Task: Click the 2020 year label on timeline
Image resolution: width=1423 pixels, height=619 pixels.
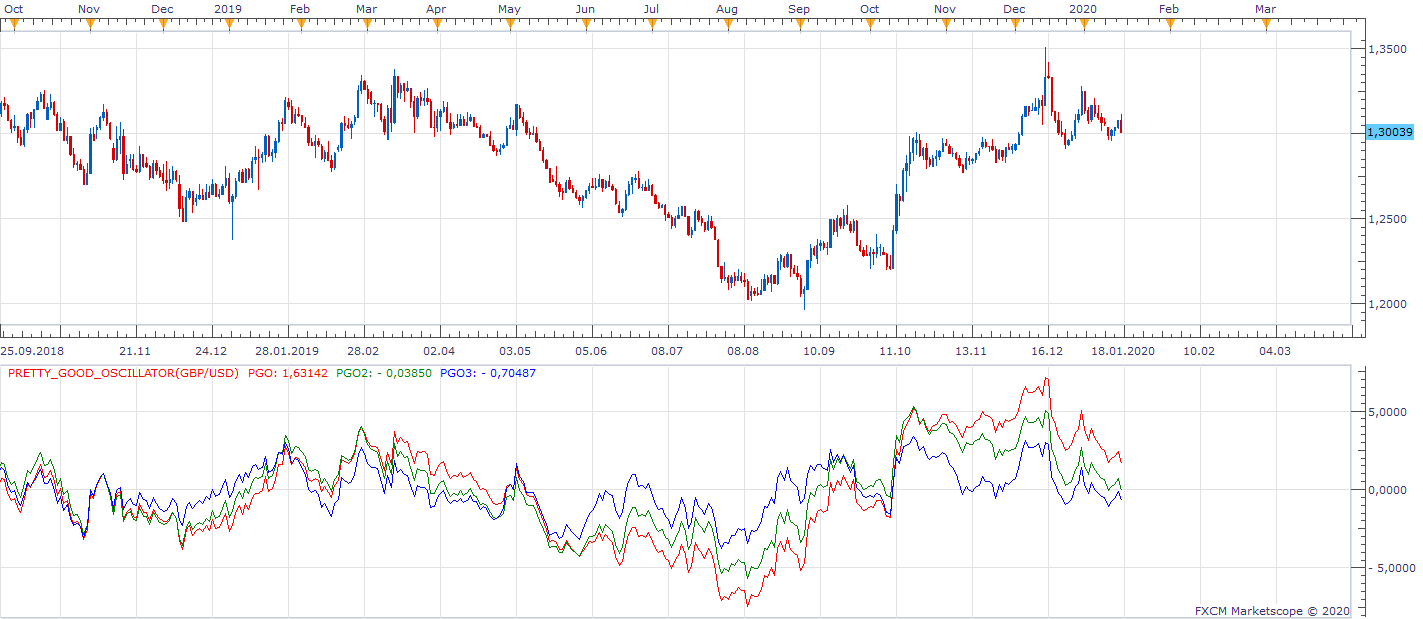Action: [1084, 8]
